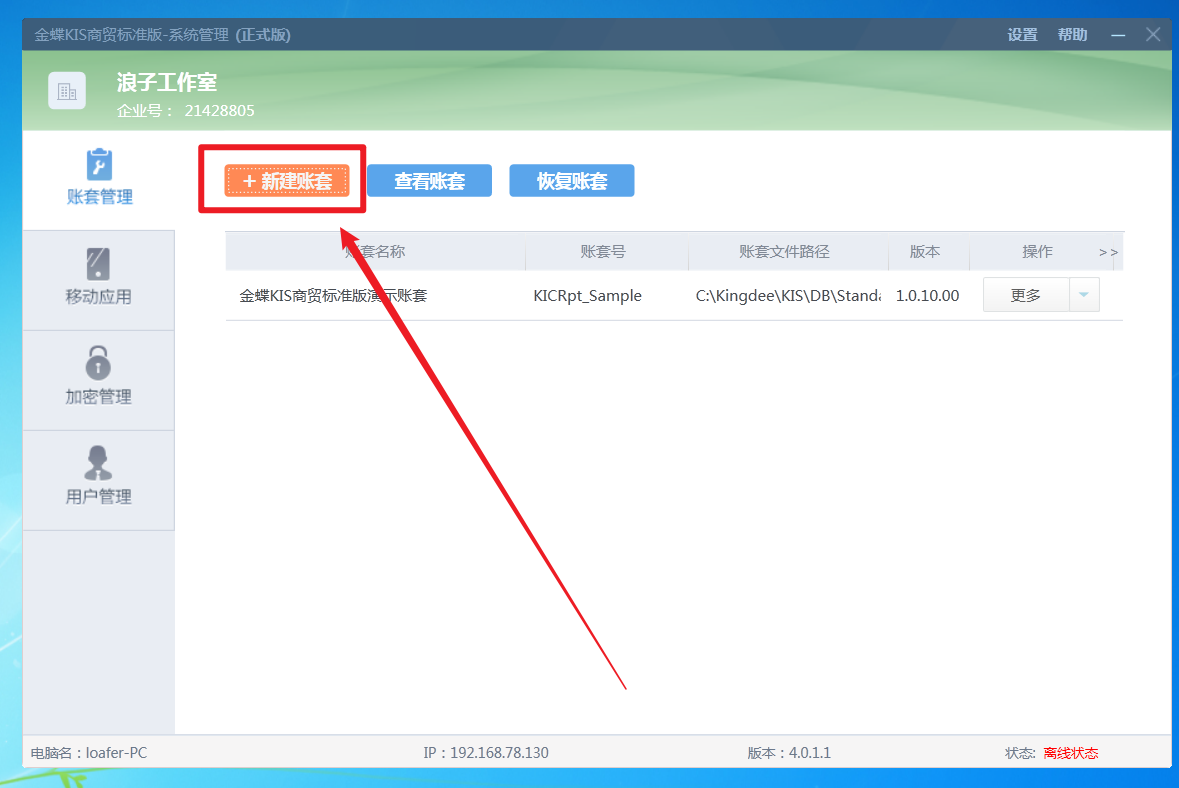
Task: Click the KICRpt_Sample account number cell
Action: pos(587,296)
